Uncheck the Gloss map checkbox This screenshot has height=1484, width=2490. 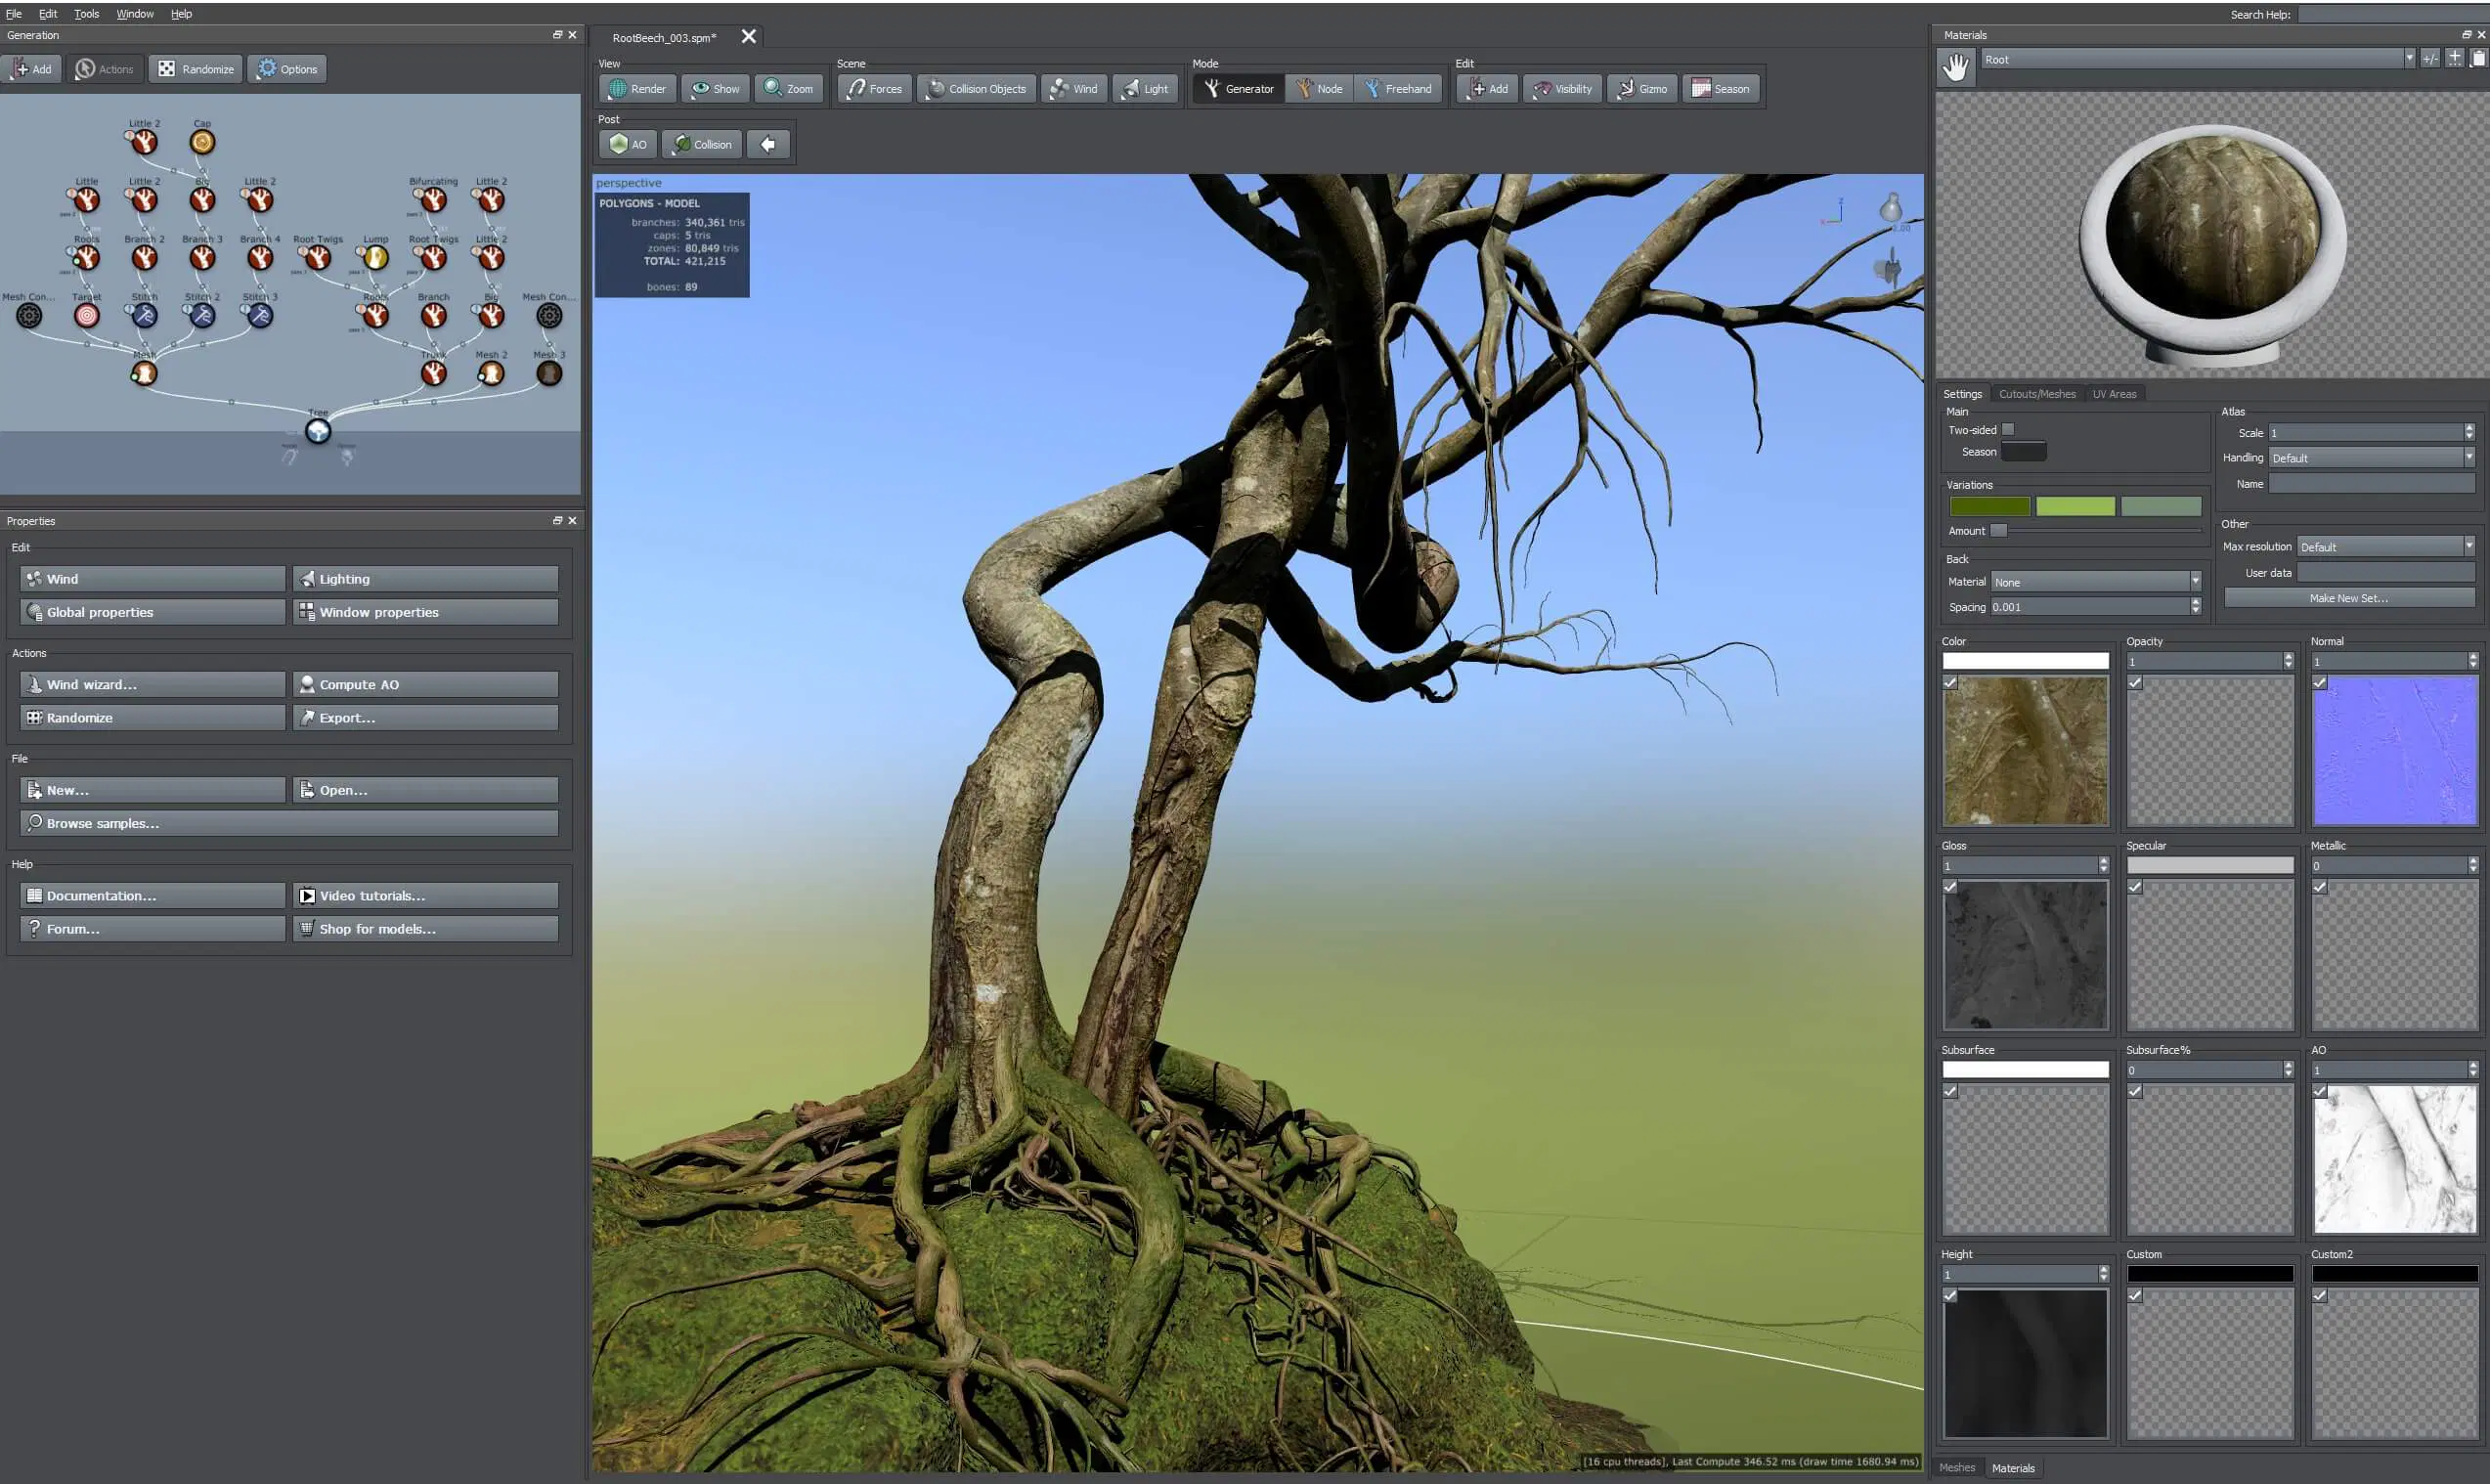[x=1950, y=886]
